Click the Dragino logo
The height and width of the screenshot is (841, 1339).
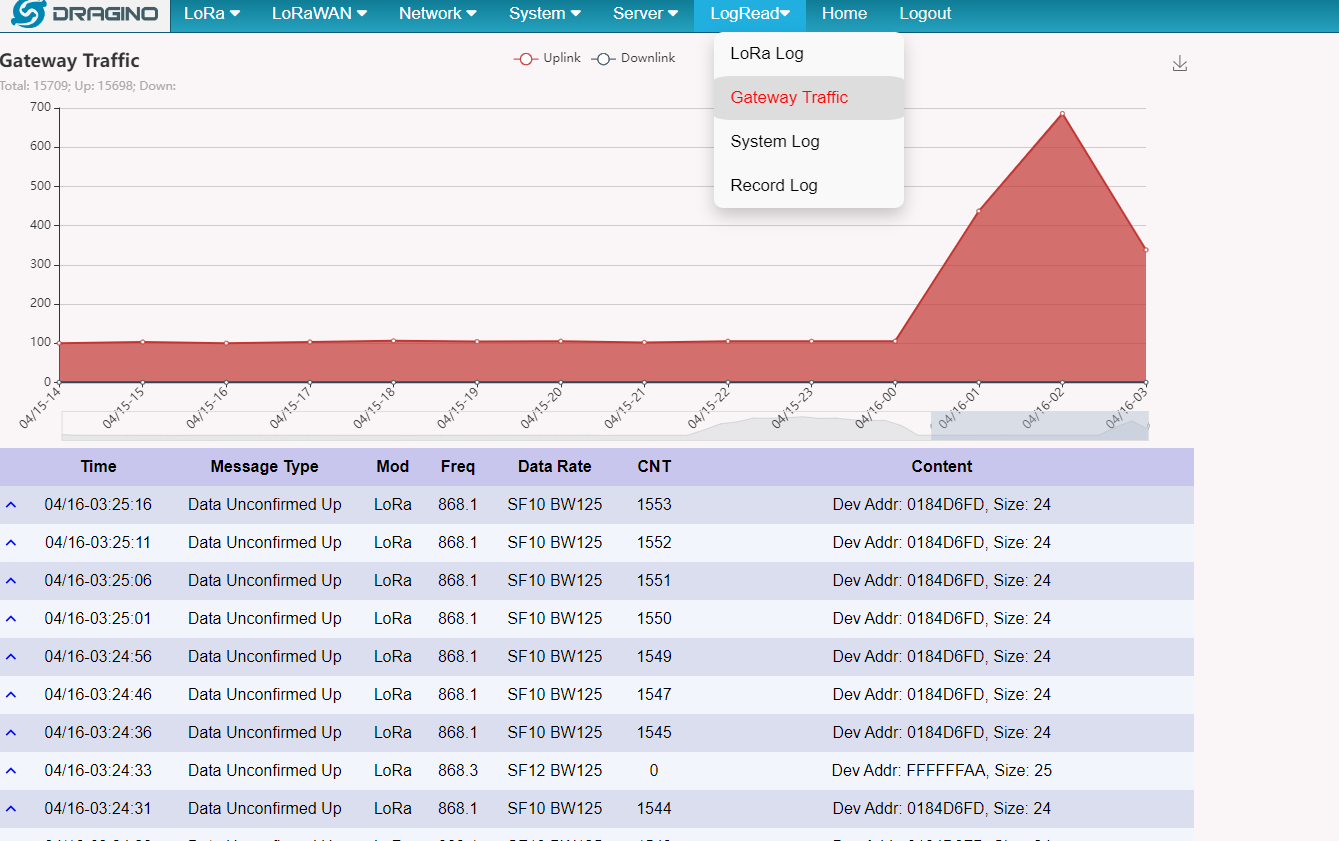coord(85,15)
